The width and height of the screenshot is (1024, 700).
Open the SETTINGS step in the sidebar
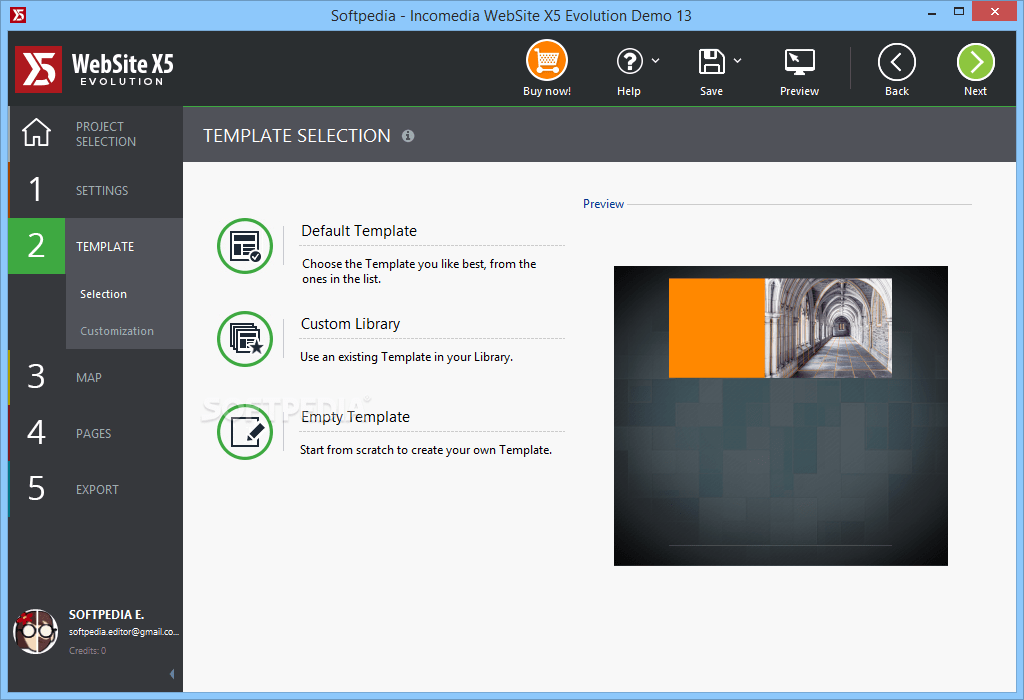(x=103, y=190)
